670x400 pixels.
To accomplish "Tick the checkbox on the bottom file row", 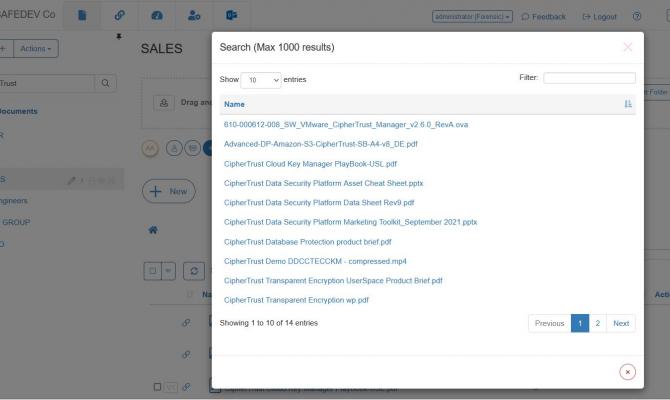I will [x=157, y=387].
